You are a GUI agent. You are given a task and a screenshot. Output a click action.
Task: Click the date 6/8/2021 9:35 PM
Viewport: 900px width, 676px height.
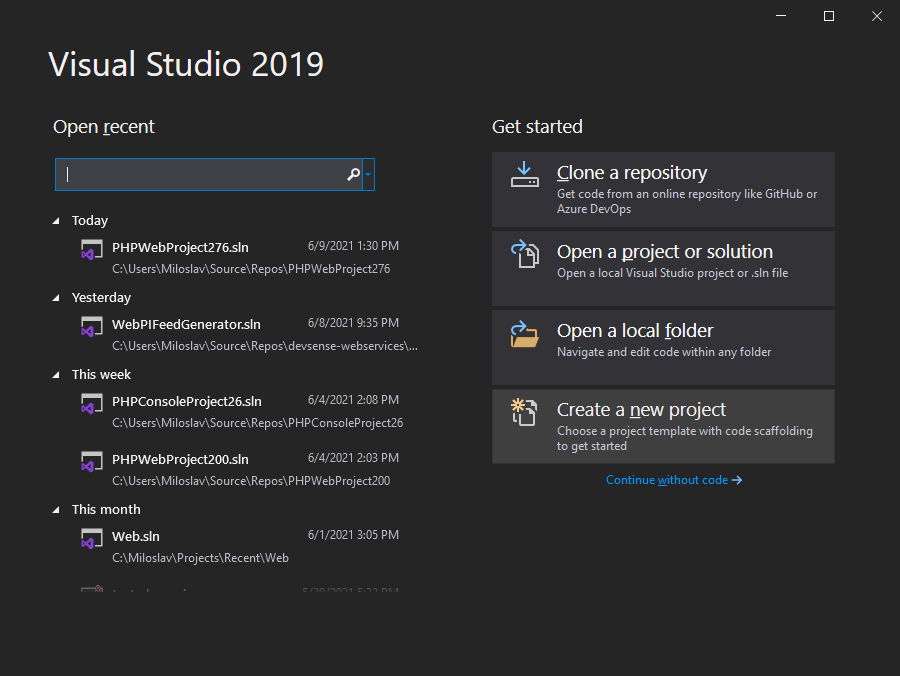pyautogui.click(x=353, y=323)
